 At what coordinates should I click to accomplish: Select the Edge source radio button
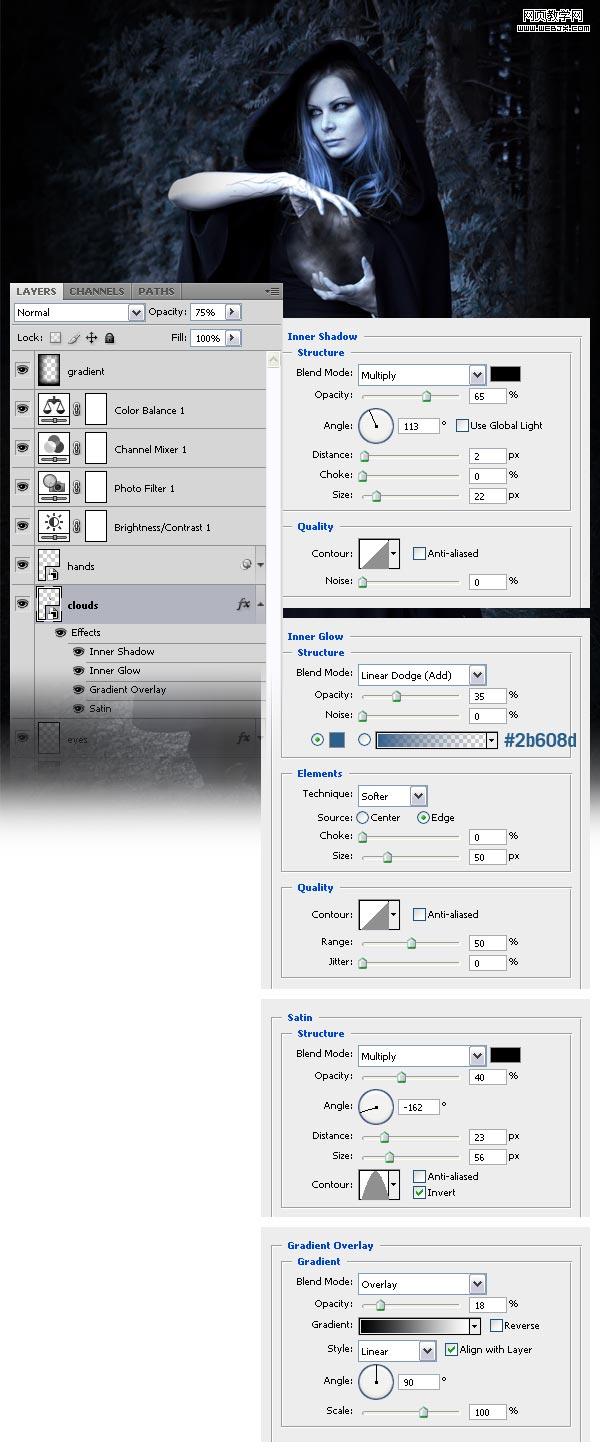[x=423, y=817]
